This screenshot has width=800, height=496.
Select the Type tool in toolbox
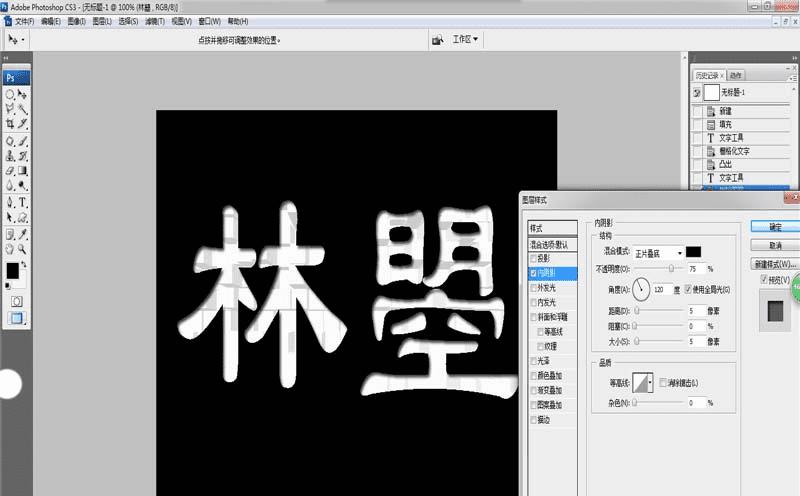pyautogui.click(x=22, y=203)
